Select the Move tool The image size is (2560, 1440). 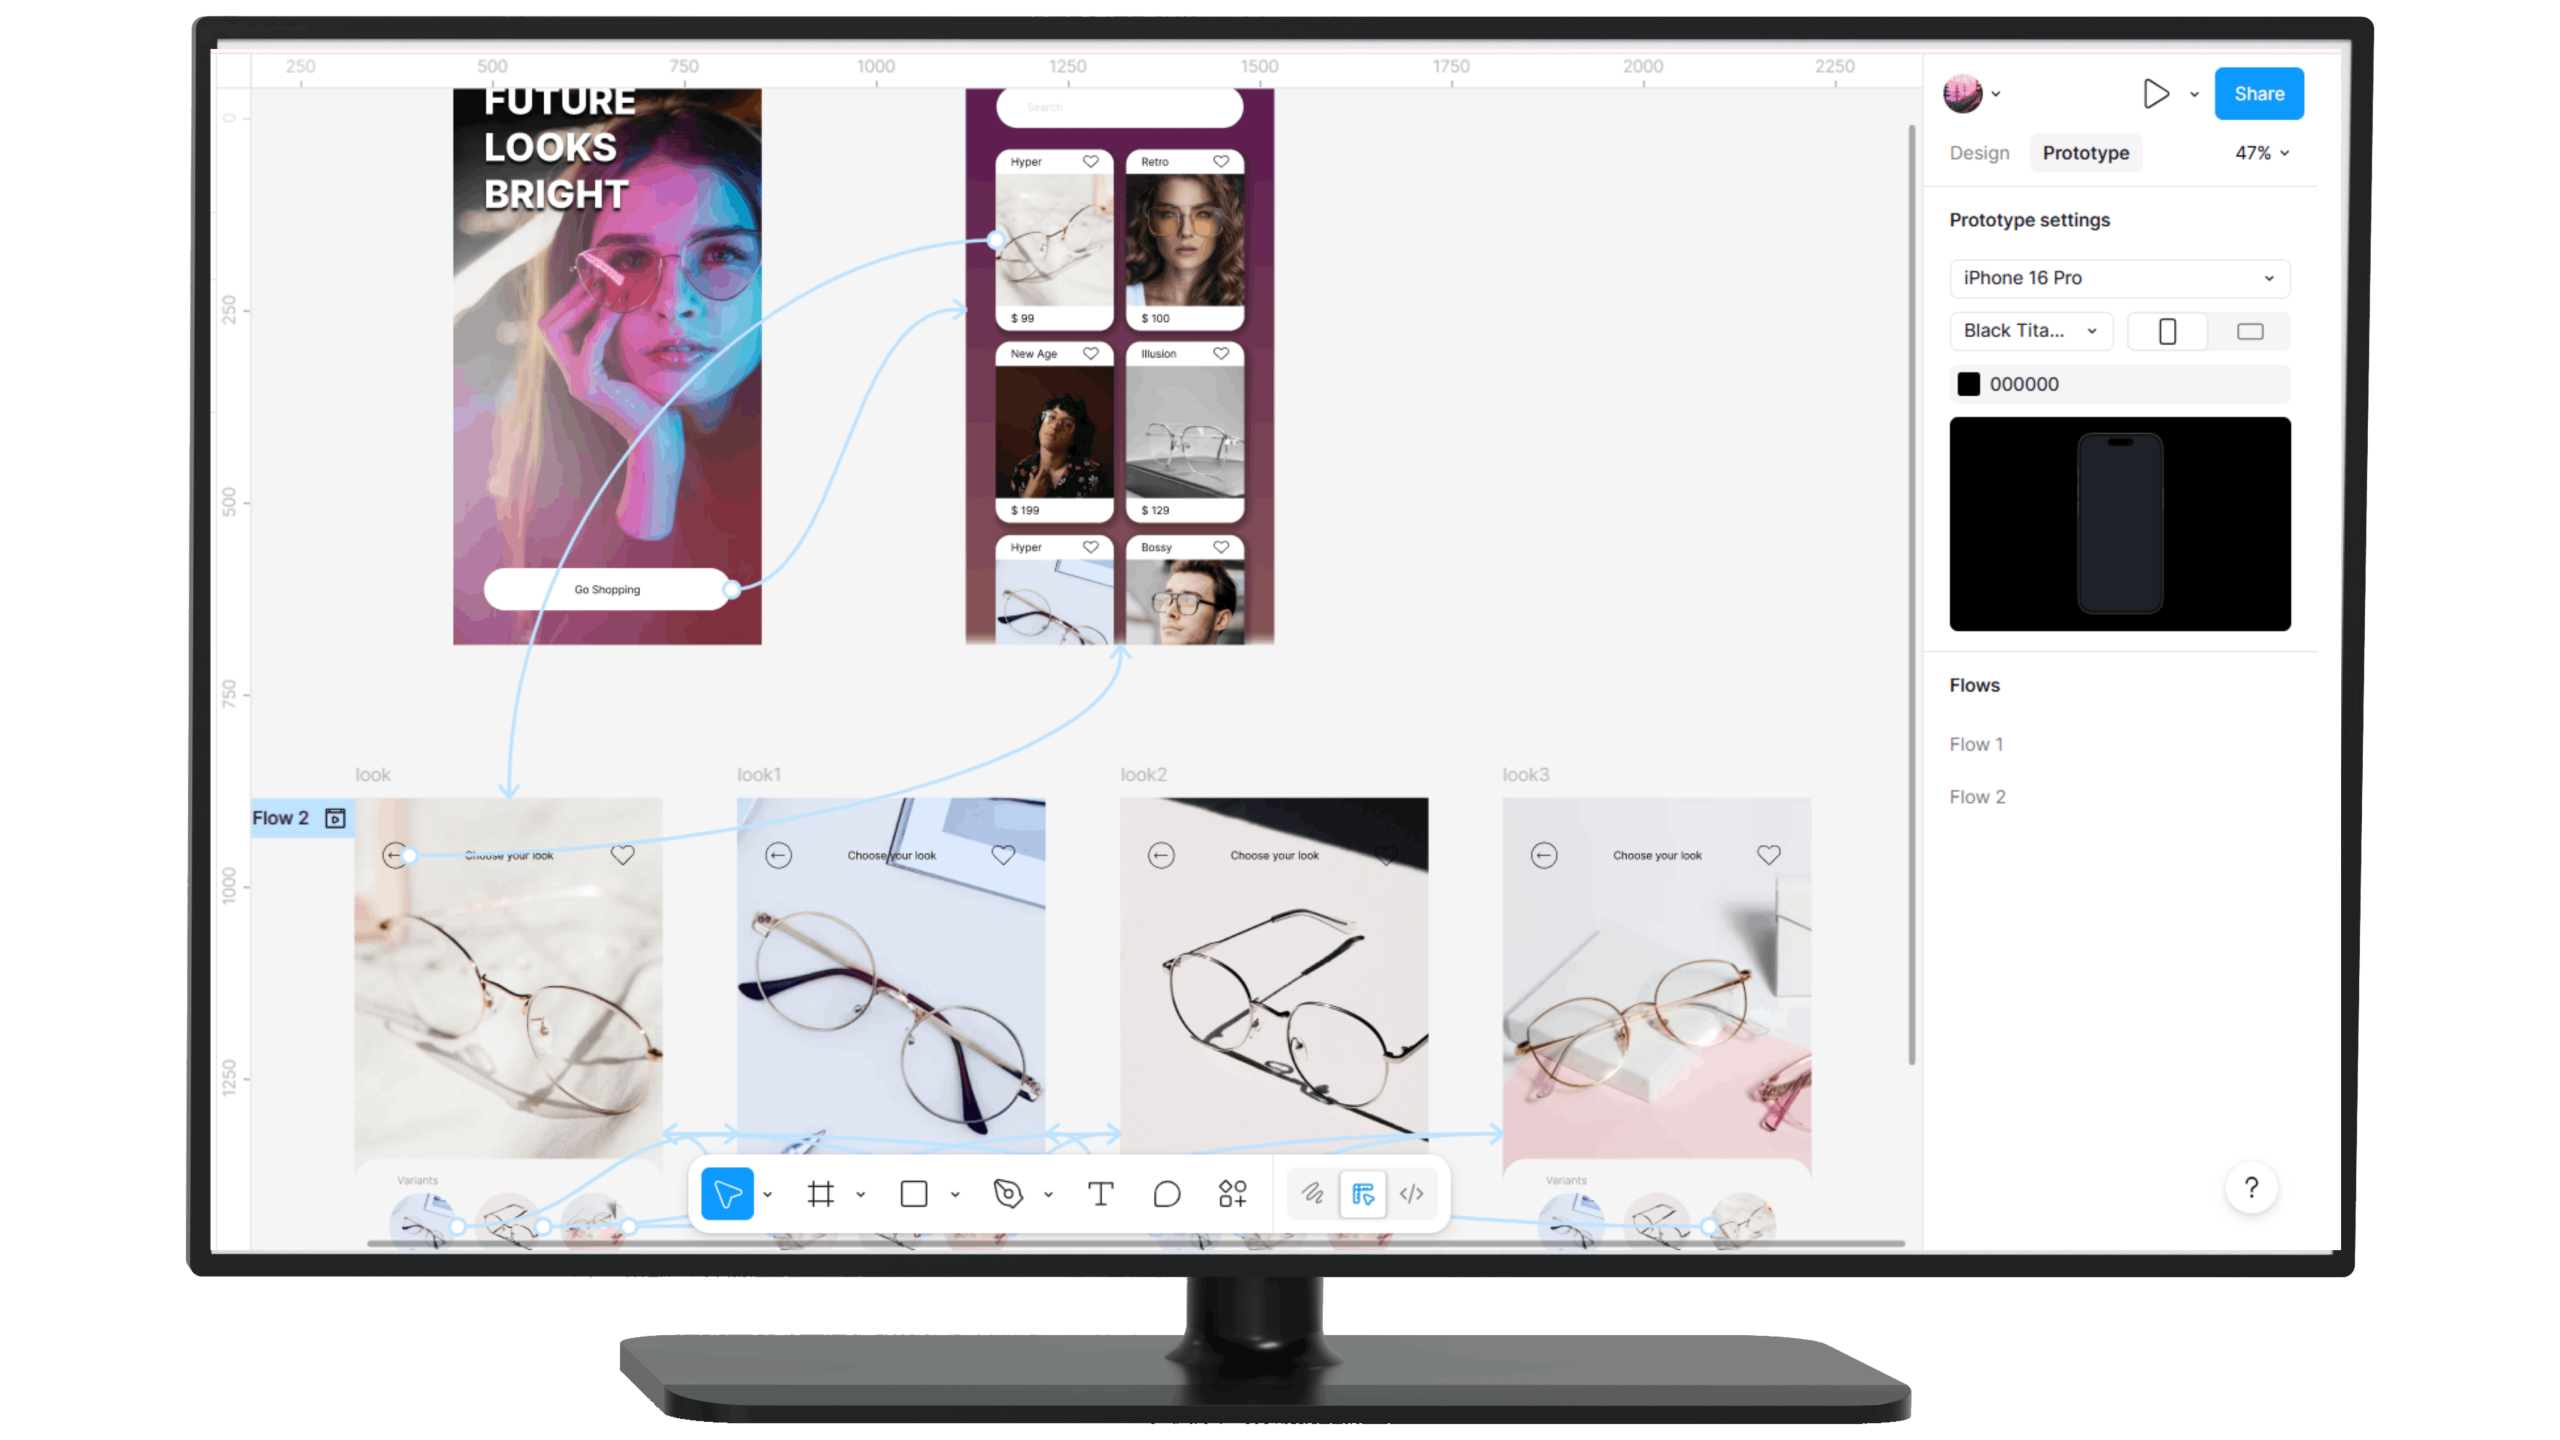[727, 1193]
